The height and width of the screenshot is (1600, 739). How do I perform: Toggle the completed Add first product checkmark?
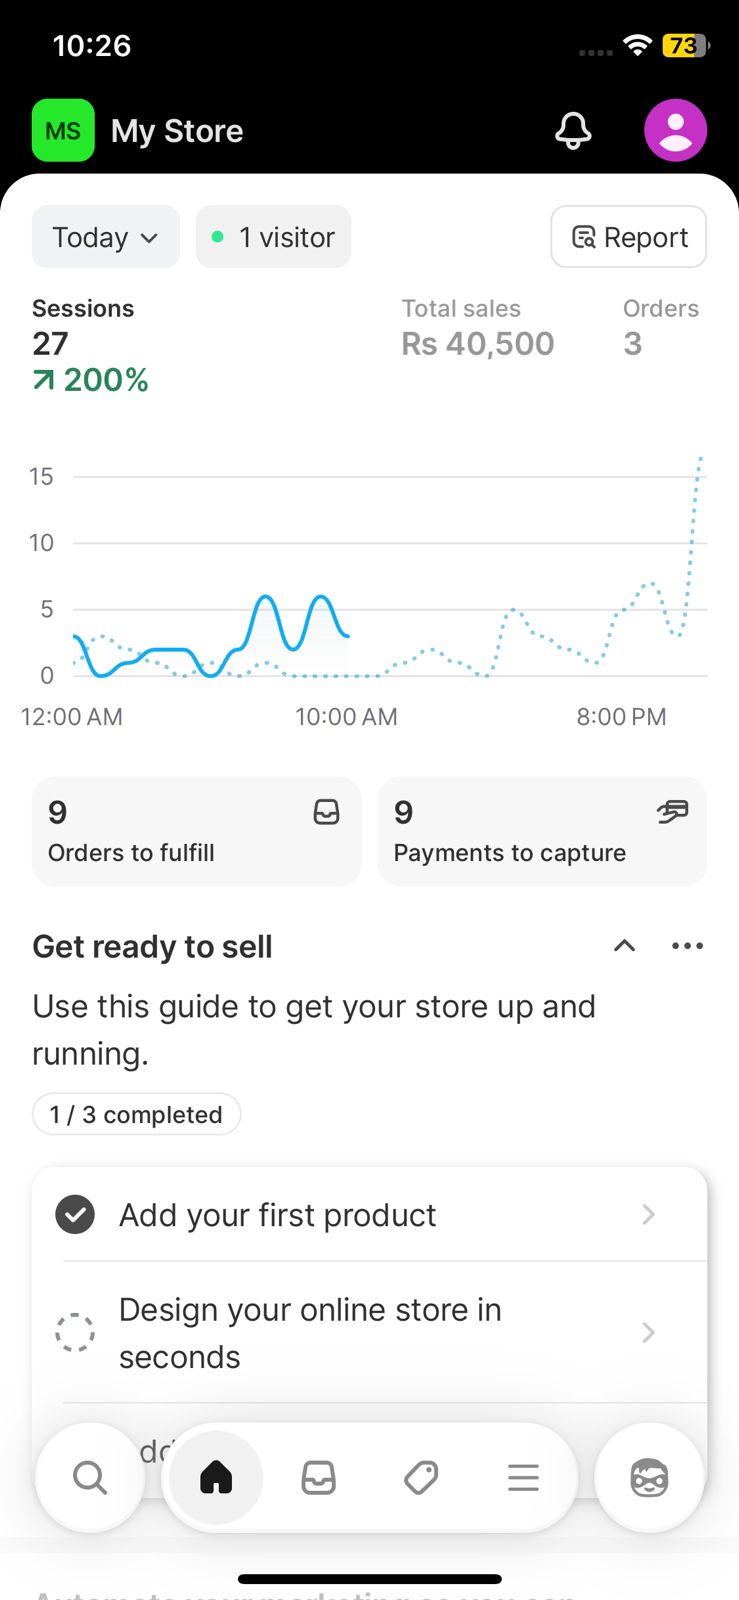point(75,1215)
